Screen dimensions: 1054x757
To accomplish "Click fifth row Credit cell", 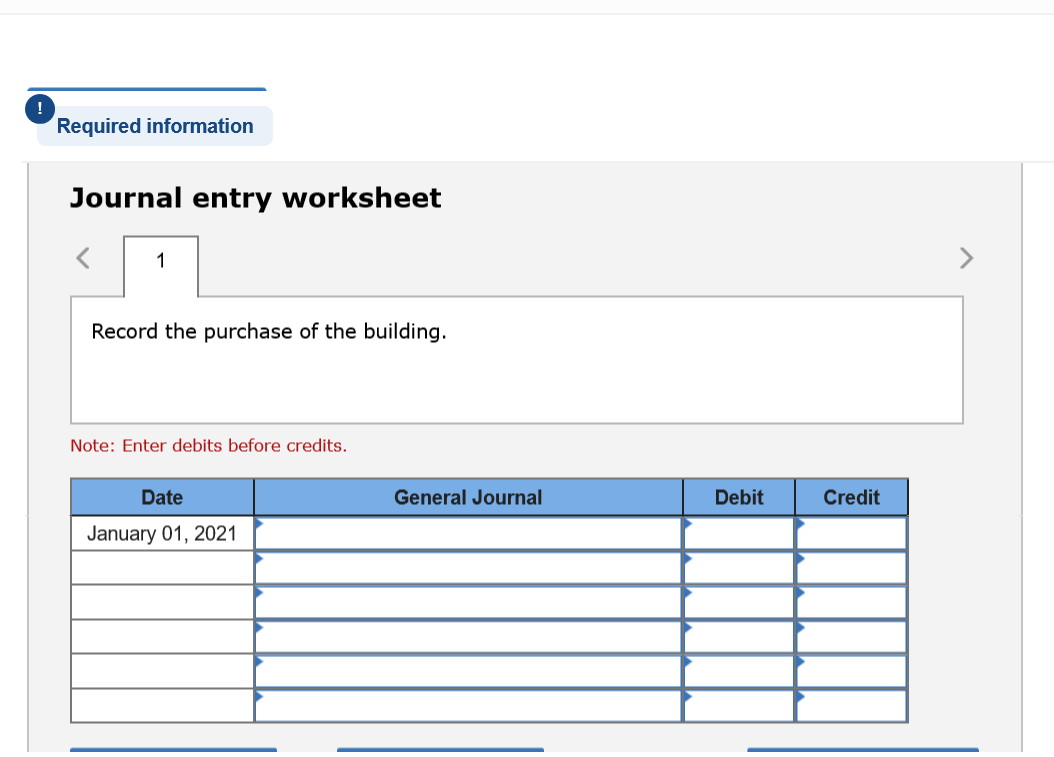I will 851,671.
